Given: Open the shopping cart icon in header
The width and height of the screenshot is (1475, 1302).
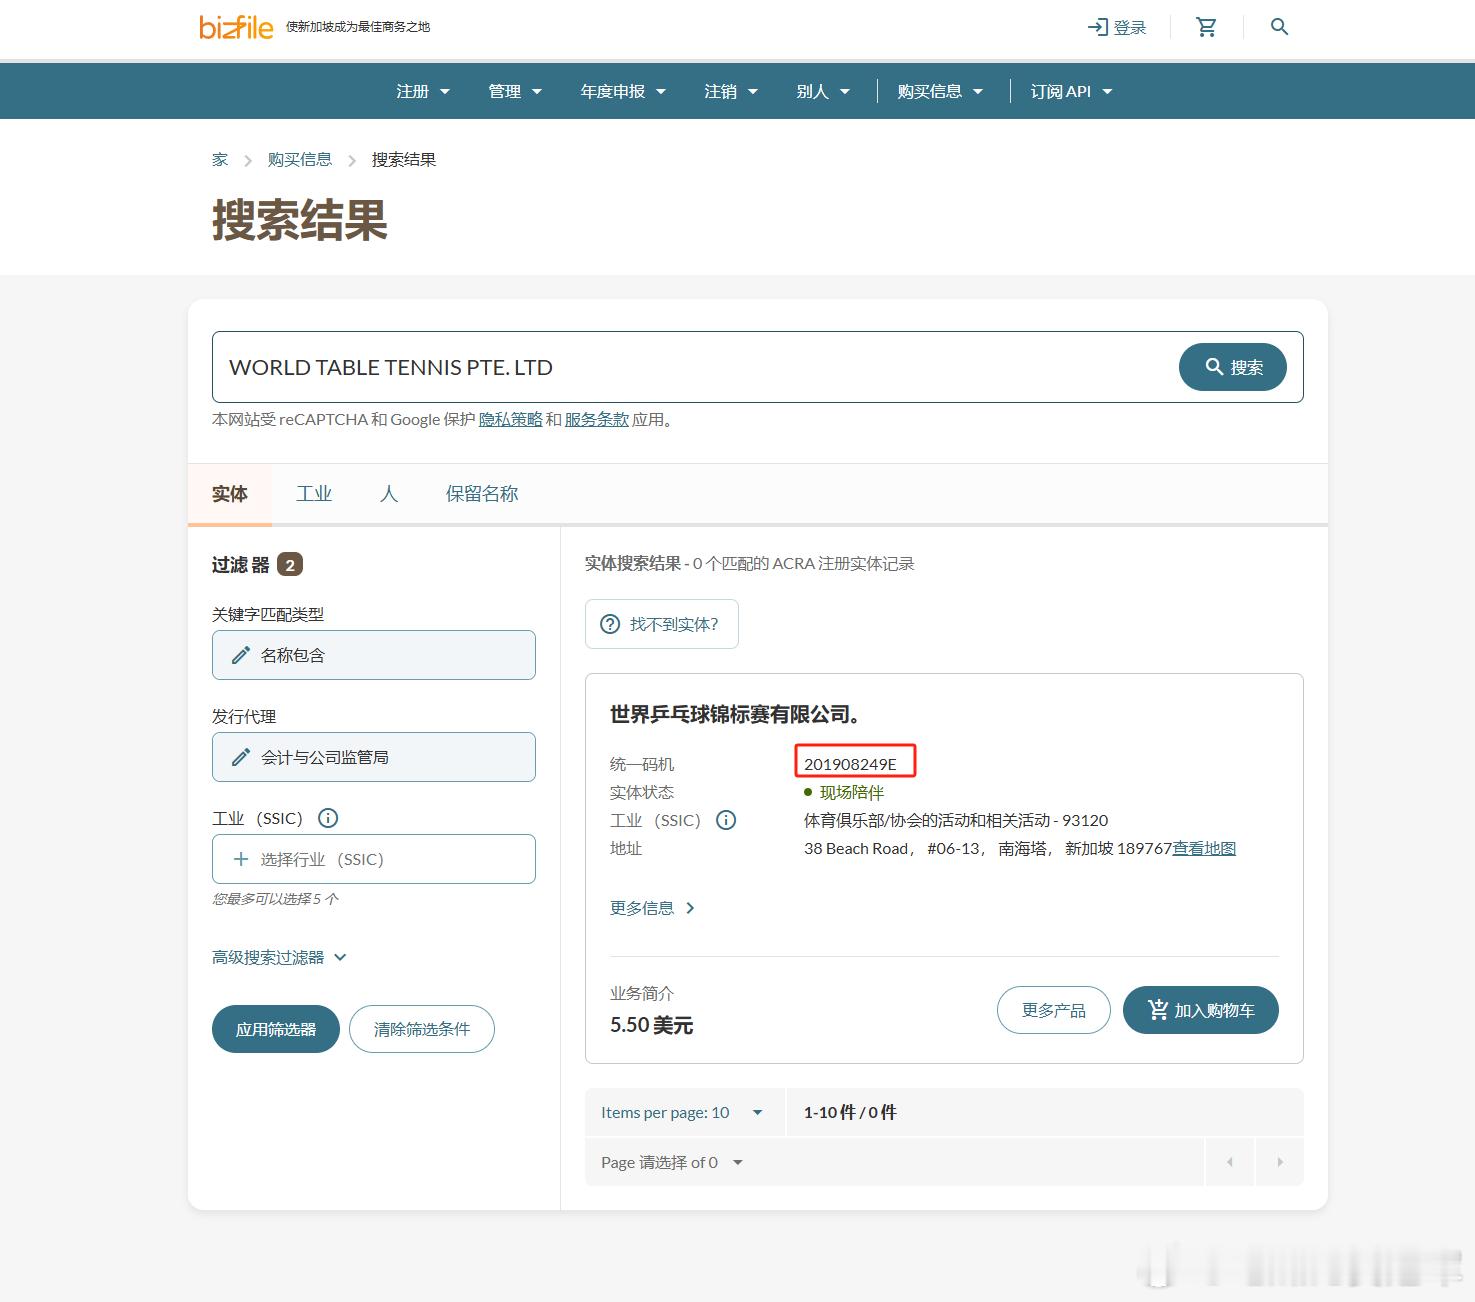Looking at the screenshot, I should pyautogui.click(x=1206, y=27).
